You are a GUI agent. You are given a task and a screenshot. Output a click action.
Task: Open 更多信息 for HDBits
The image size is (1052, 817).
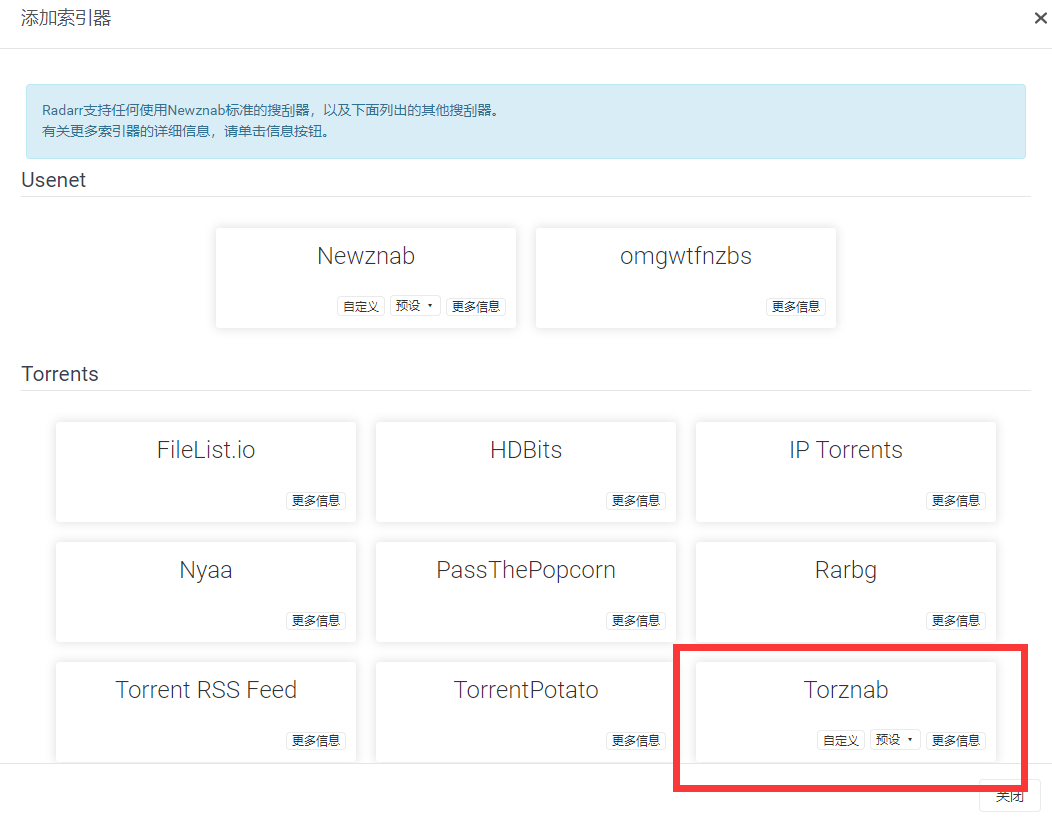636,500
